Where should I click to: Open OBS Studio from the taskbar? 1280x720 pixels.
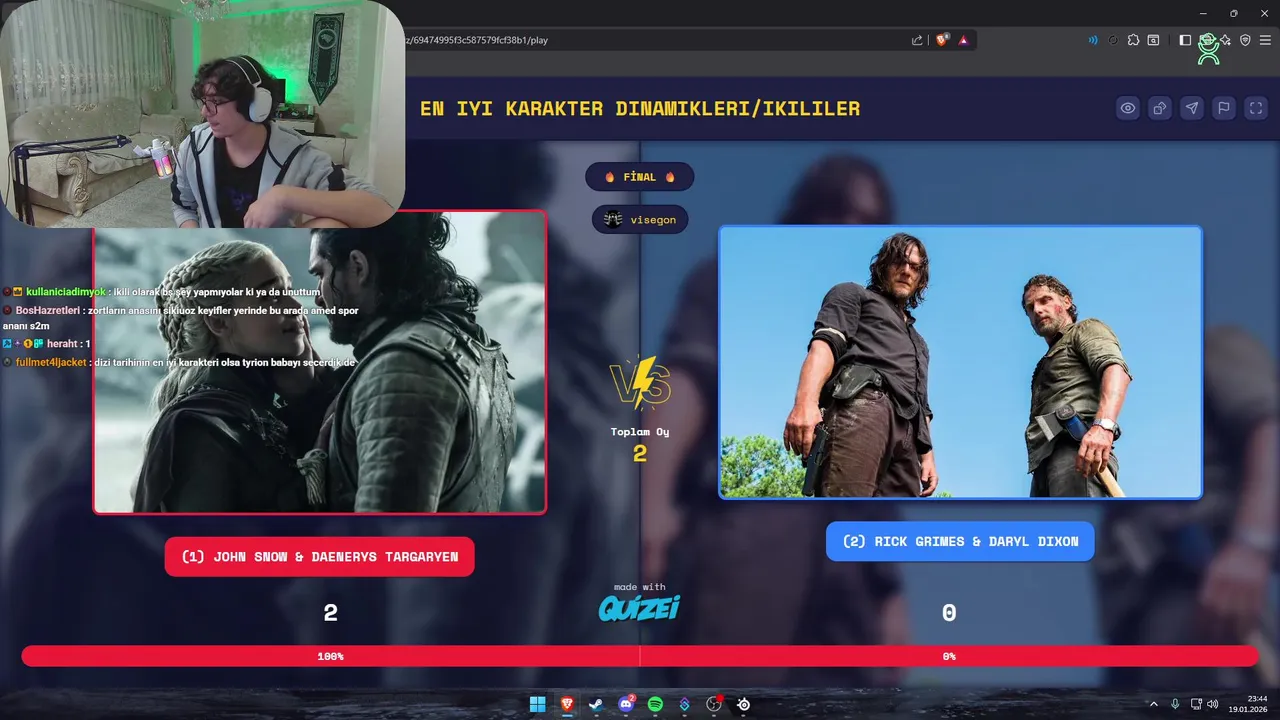(x=714, y=704)
